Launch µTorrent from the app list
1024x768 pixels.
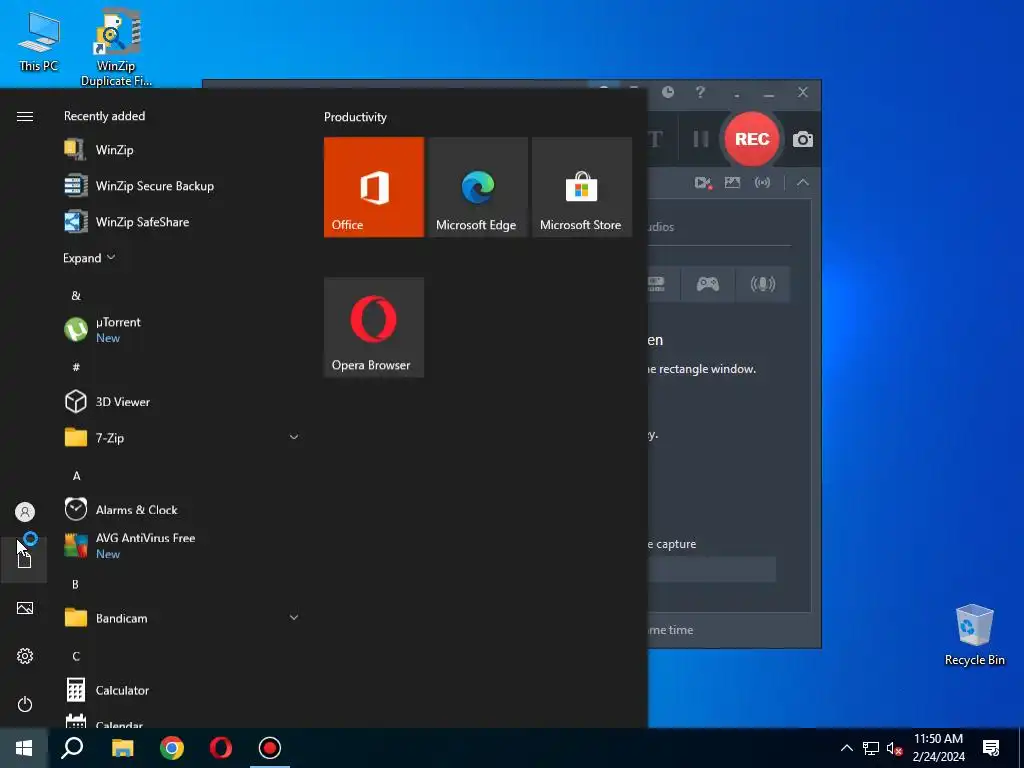182,330
